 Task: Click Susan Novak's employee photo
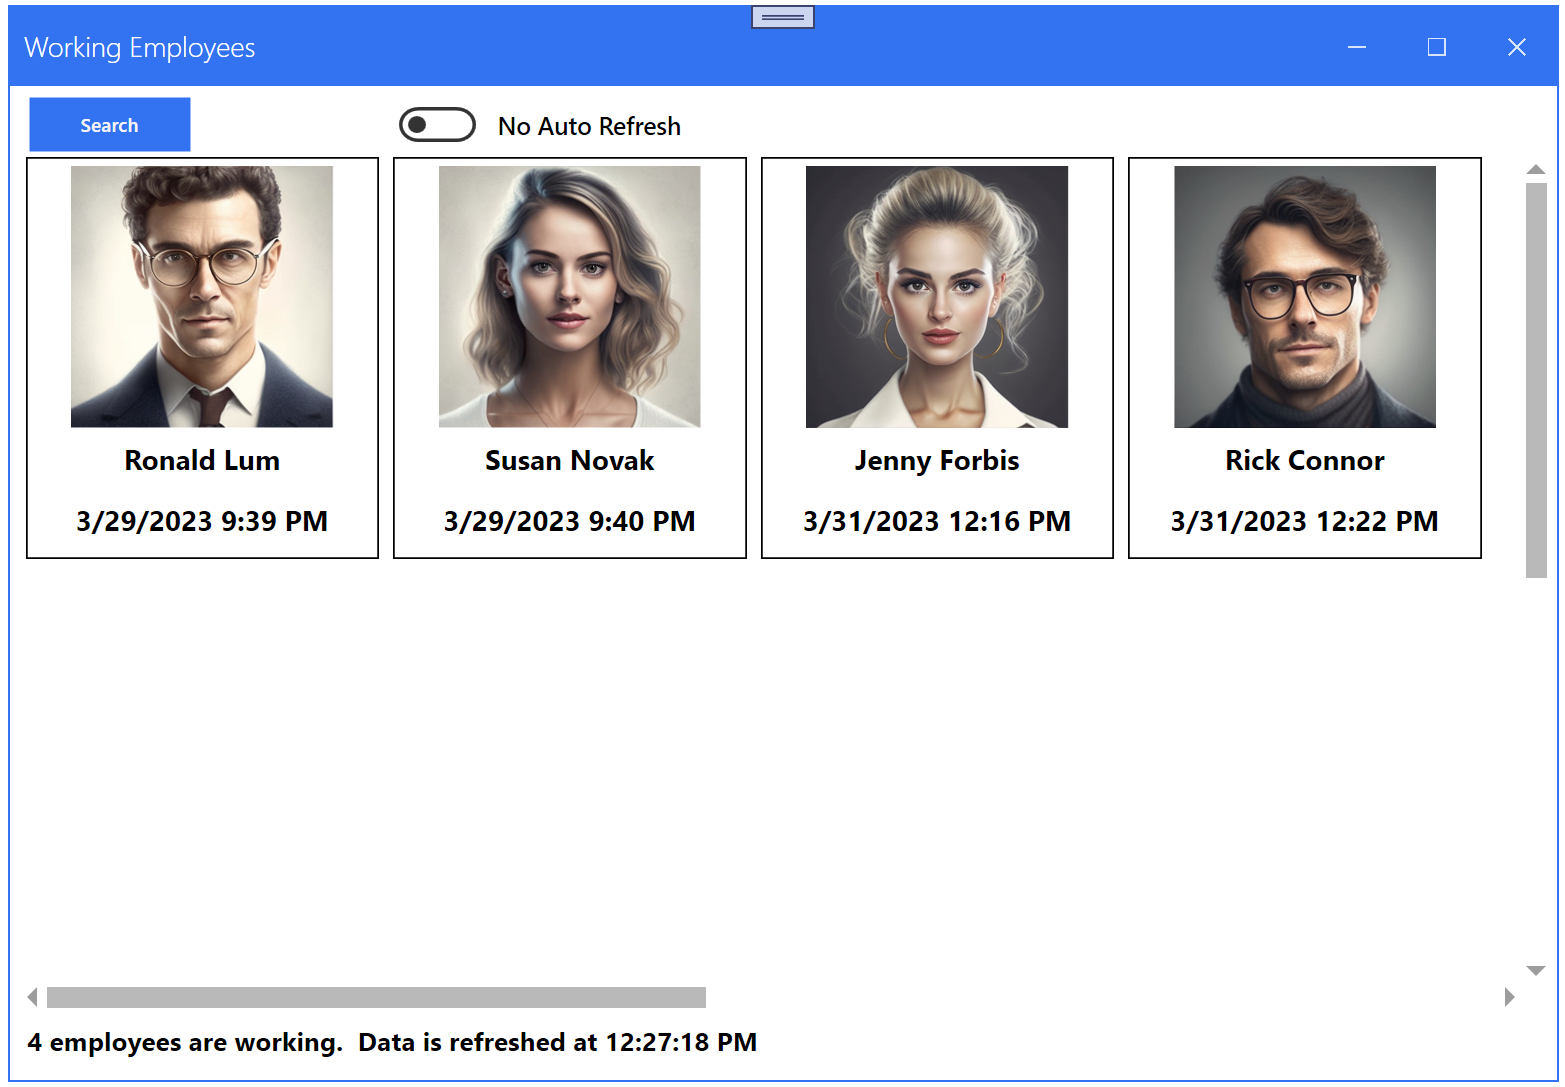coord(569,295)
